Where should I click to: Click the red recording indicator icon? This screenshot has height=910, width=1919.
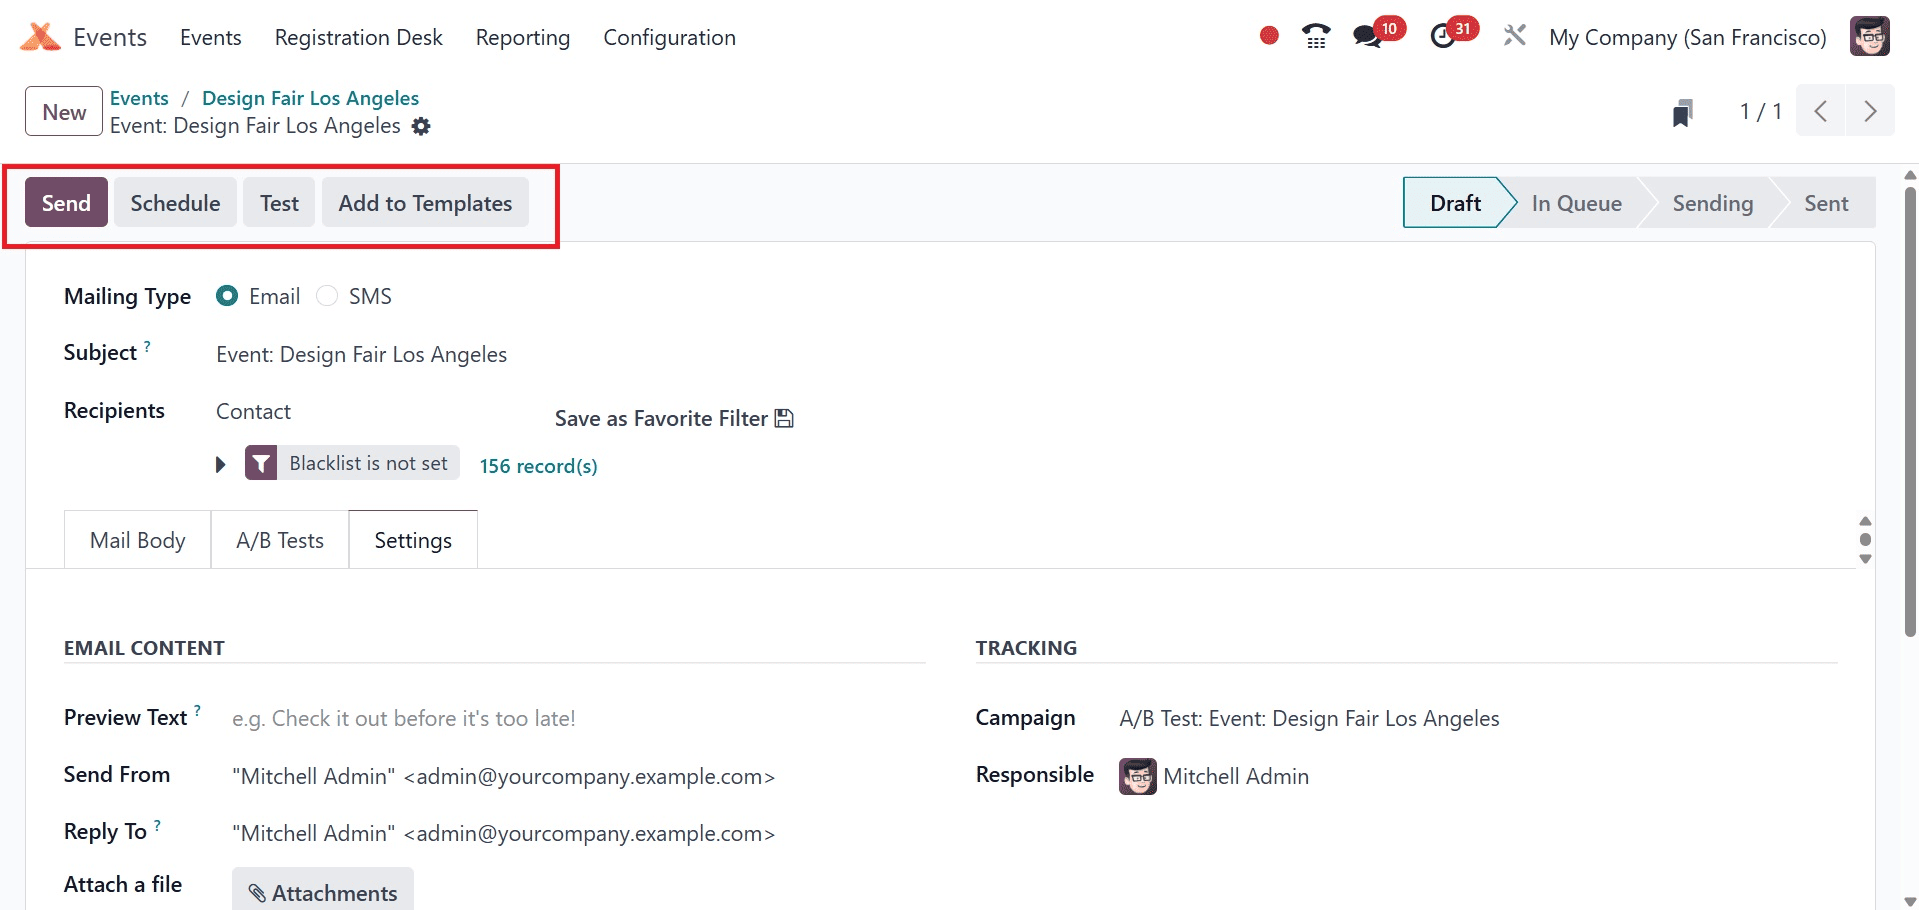1269,36
